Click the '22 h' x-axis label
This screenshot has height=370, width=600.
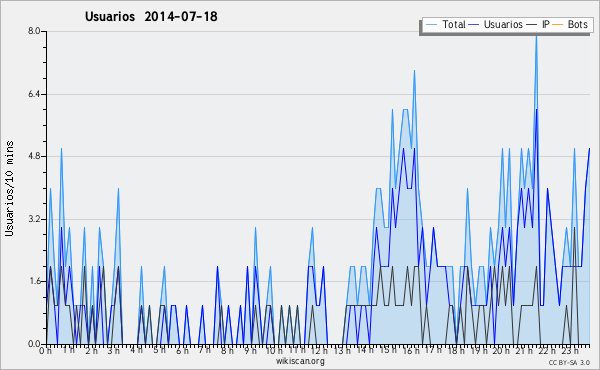(547, 350)
